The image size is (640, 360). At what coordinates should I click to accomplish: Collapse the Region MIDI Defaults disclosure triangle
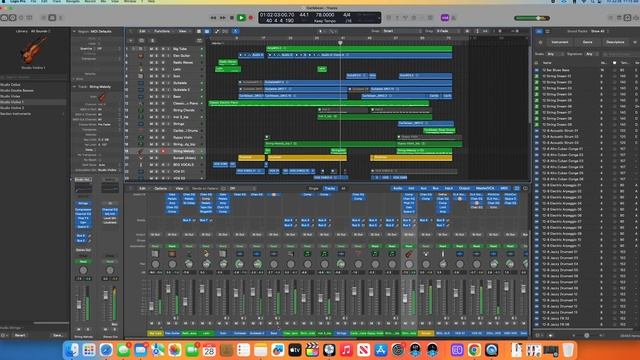pyautogui.click(x=74, y=31)
